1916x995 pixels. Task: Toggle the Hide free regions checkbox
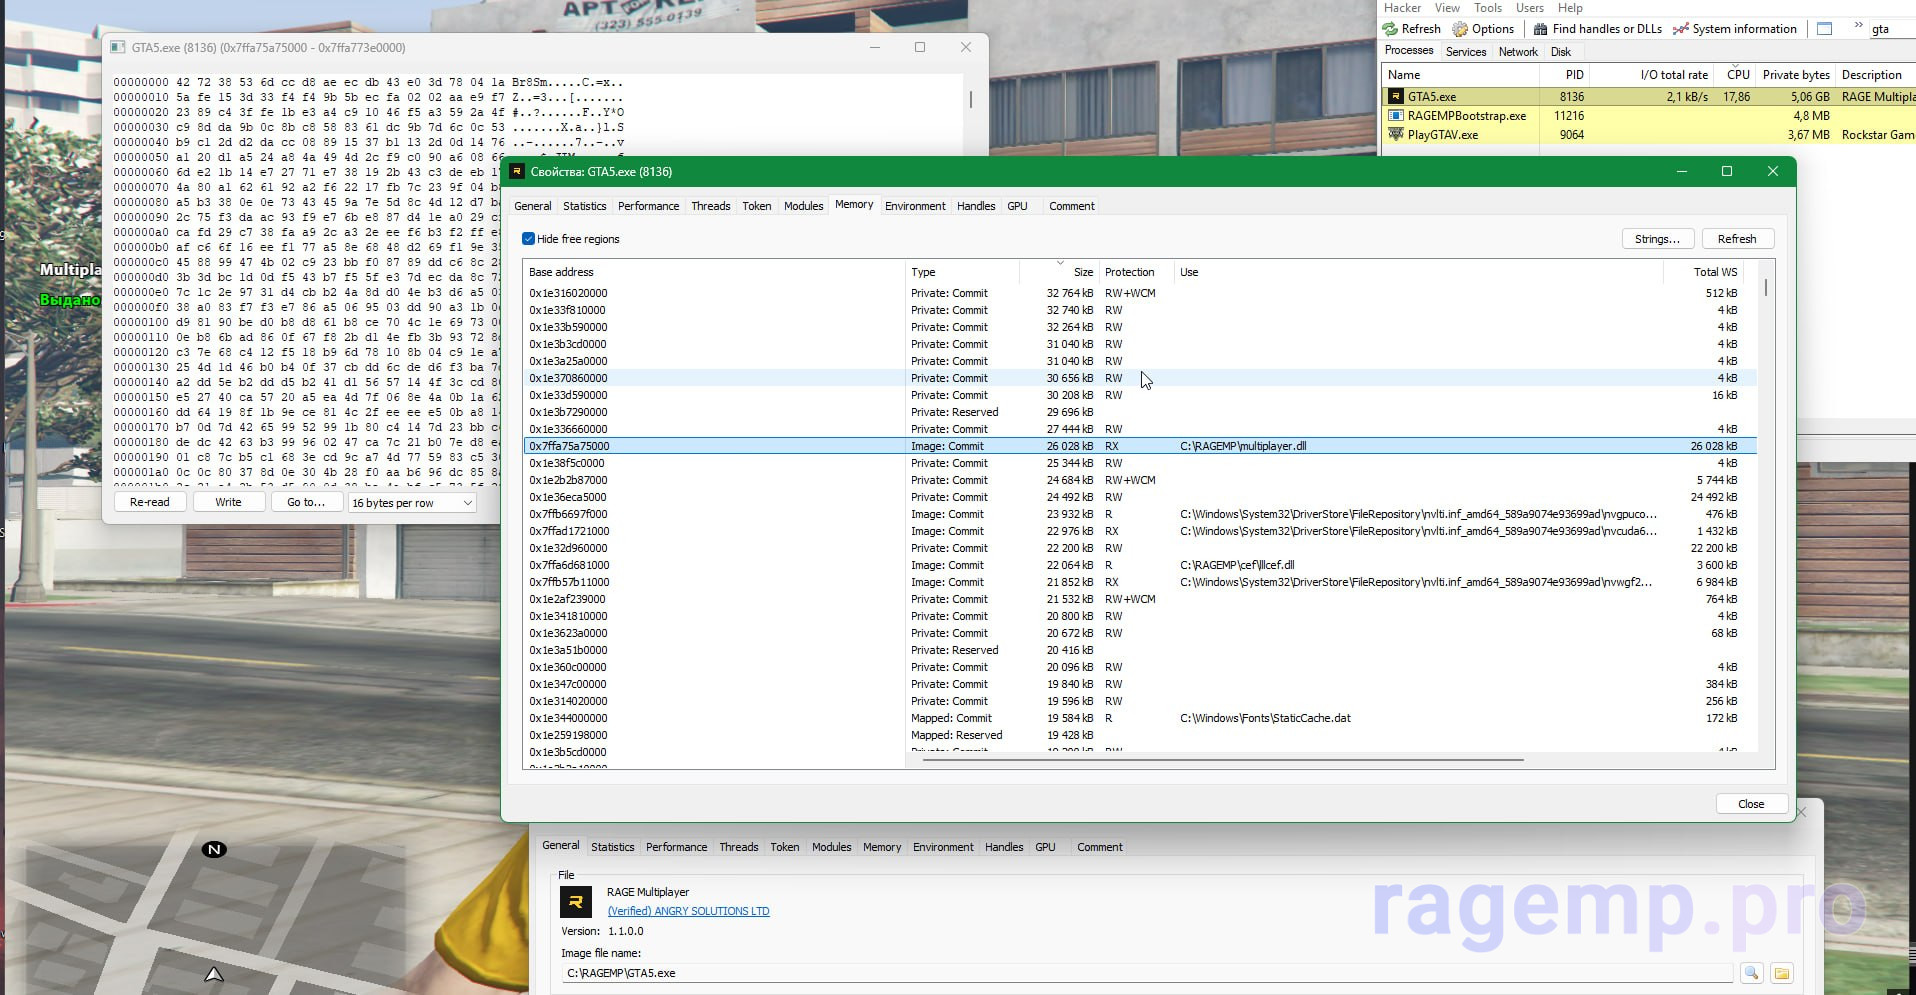tap(528, 239)
